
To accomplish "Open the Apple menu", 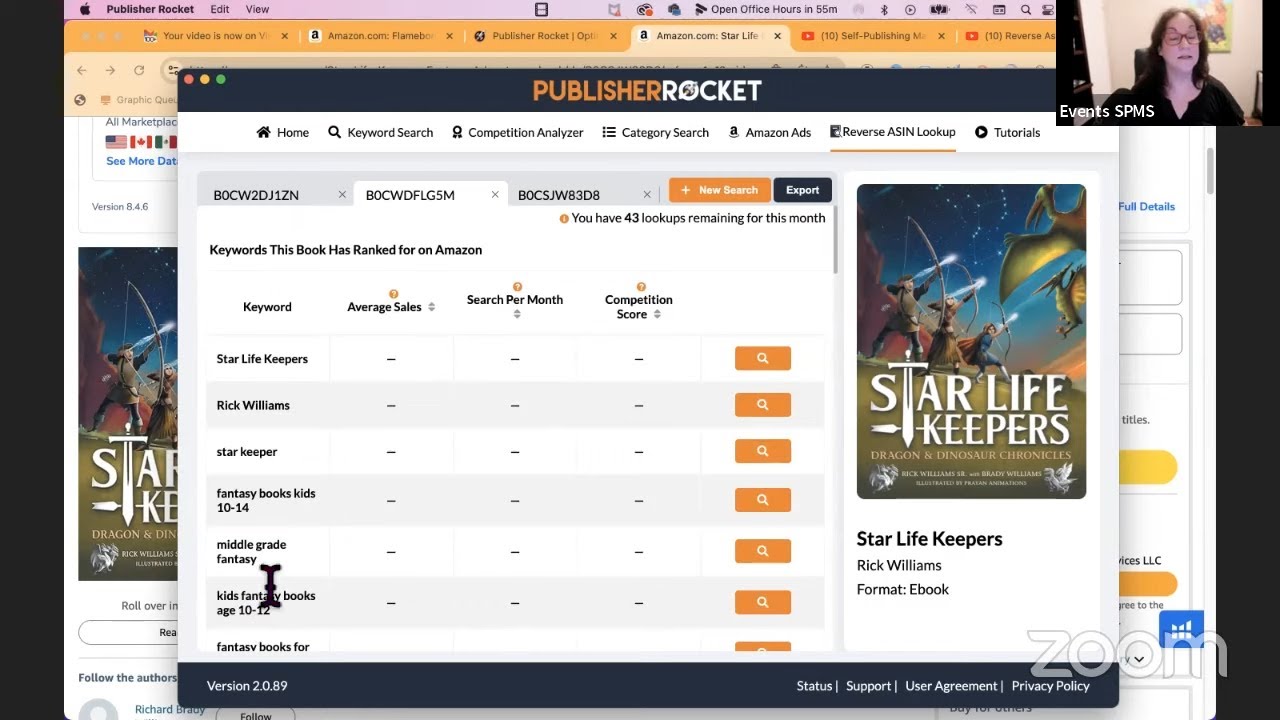I will coord(84,9).
